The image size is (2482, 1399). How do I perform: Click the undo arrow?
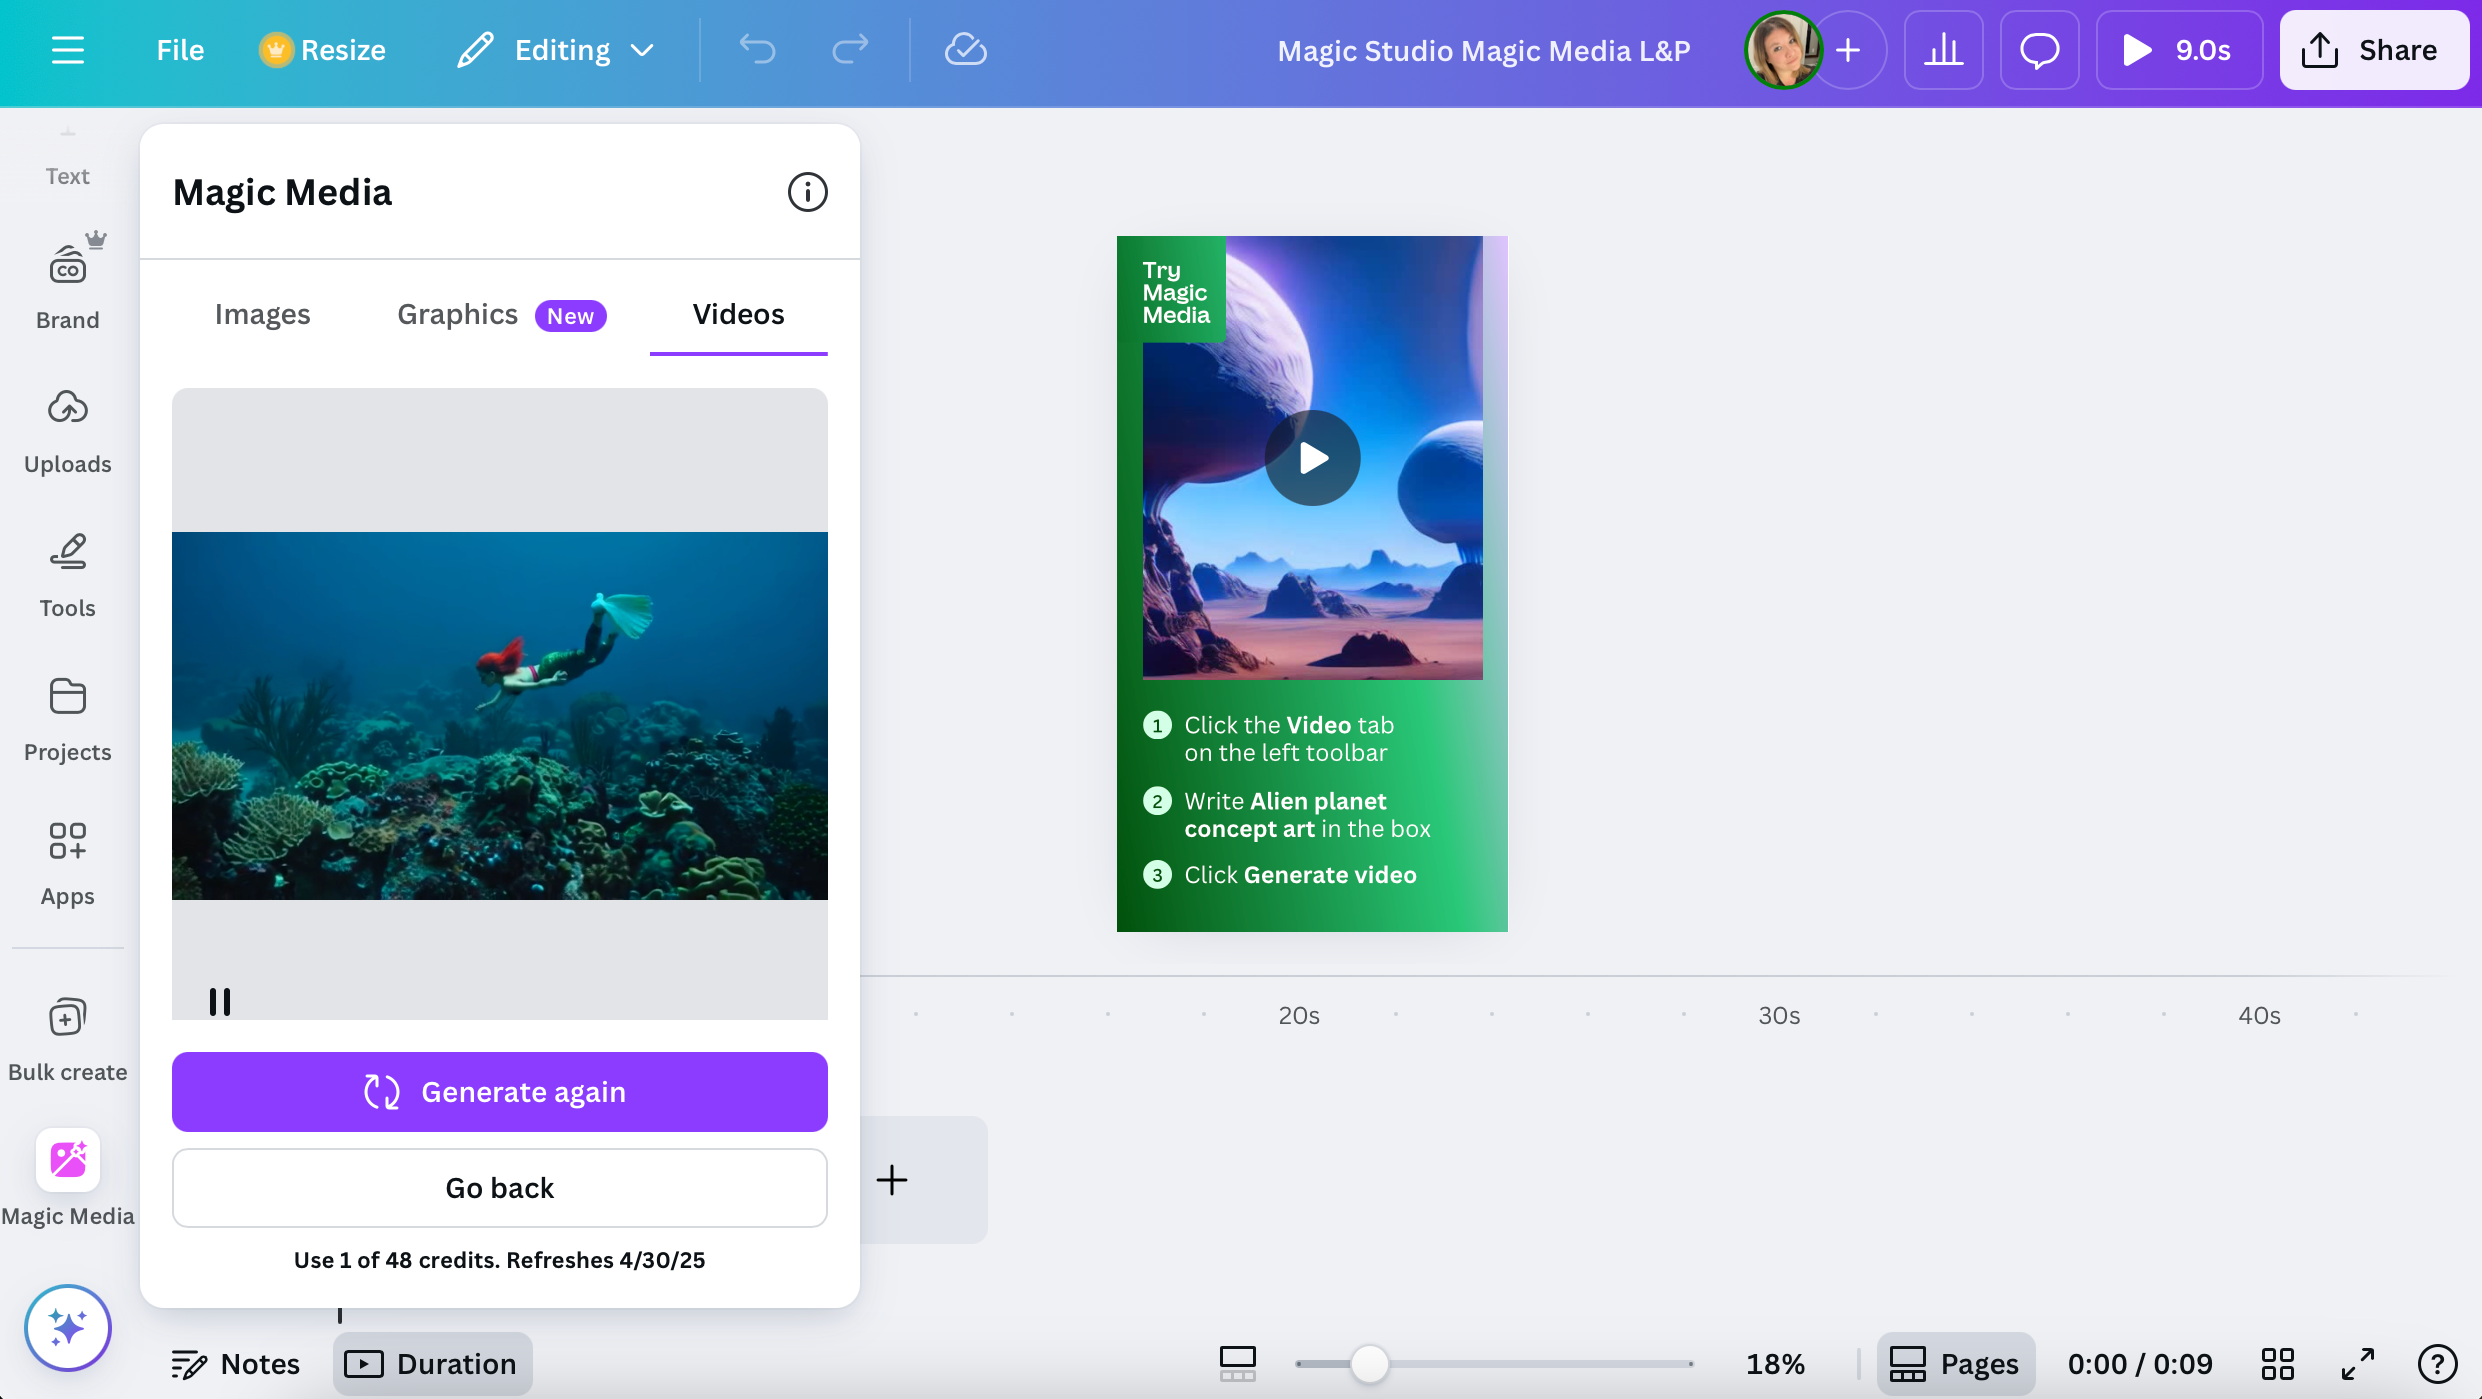757,49
